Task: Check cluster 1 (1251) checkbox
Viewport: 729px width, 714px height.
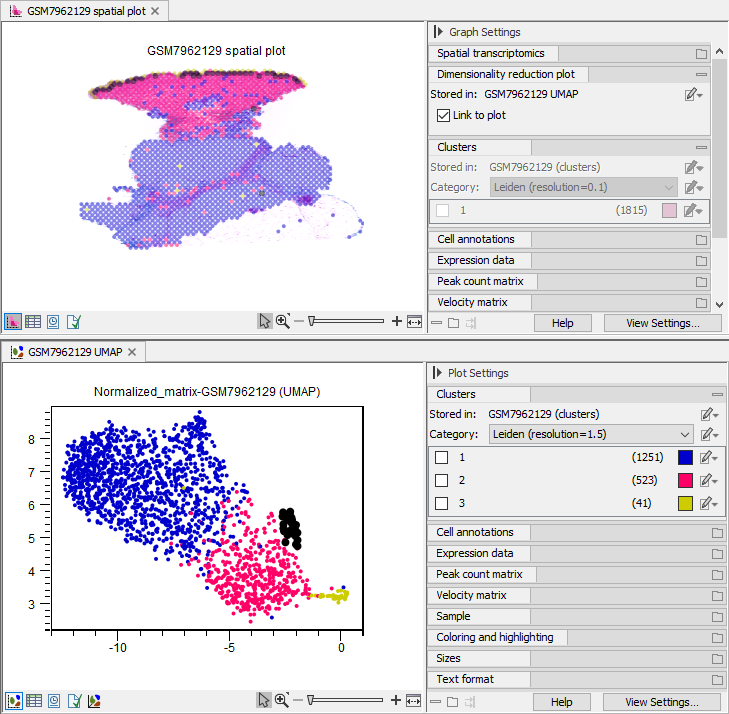Action: coord(441,457)
